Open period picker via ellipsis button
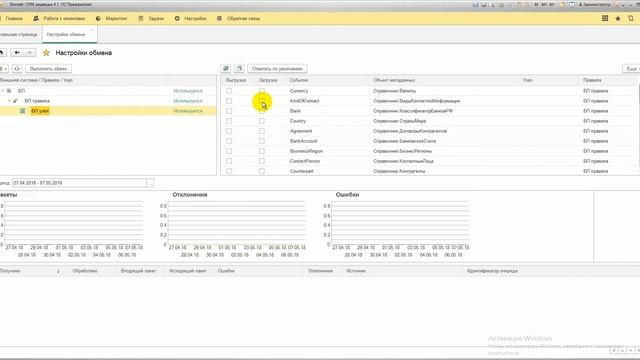 tap(150, 183)
